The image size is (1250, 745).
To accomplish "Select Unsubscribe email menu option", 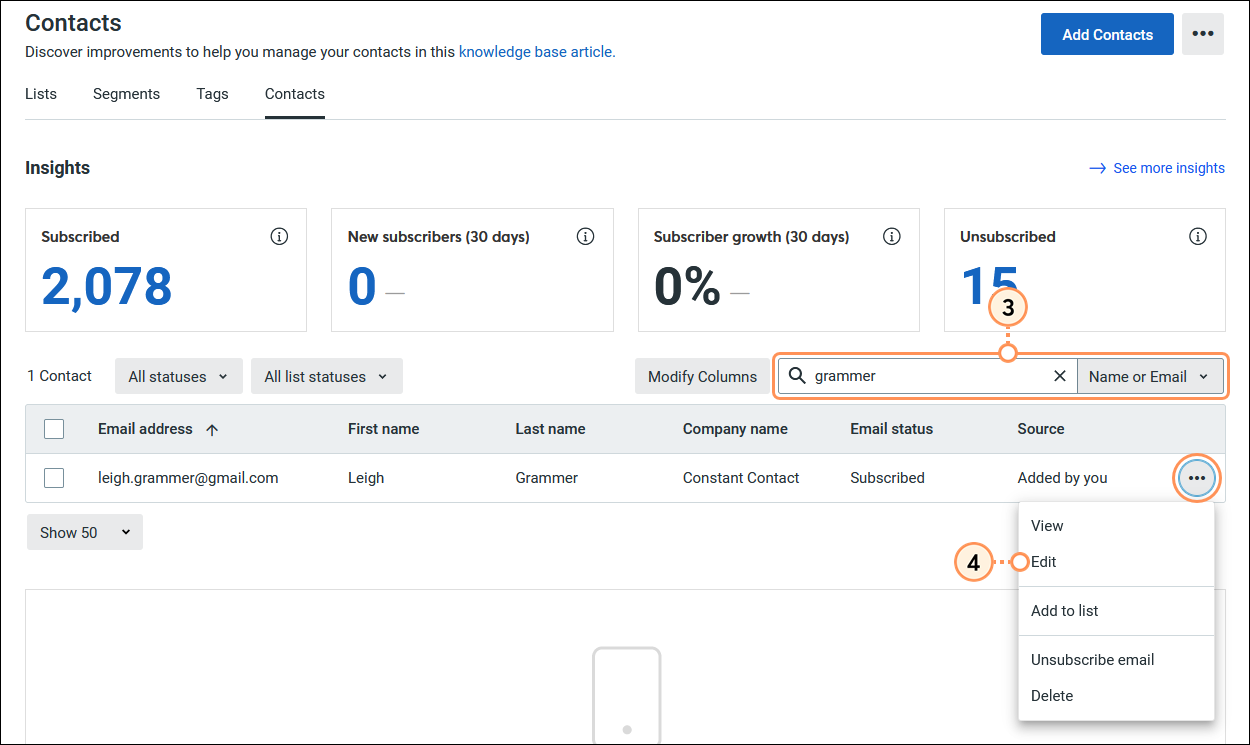I will [x=1093, y=660].
